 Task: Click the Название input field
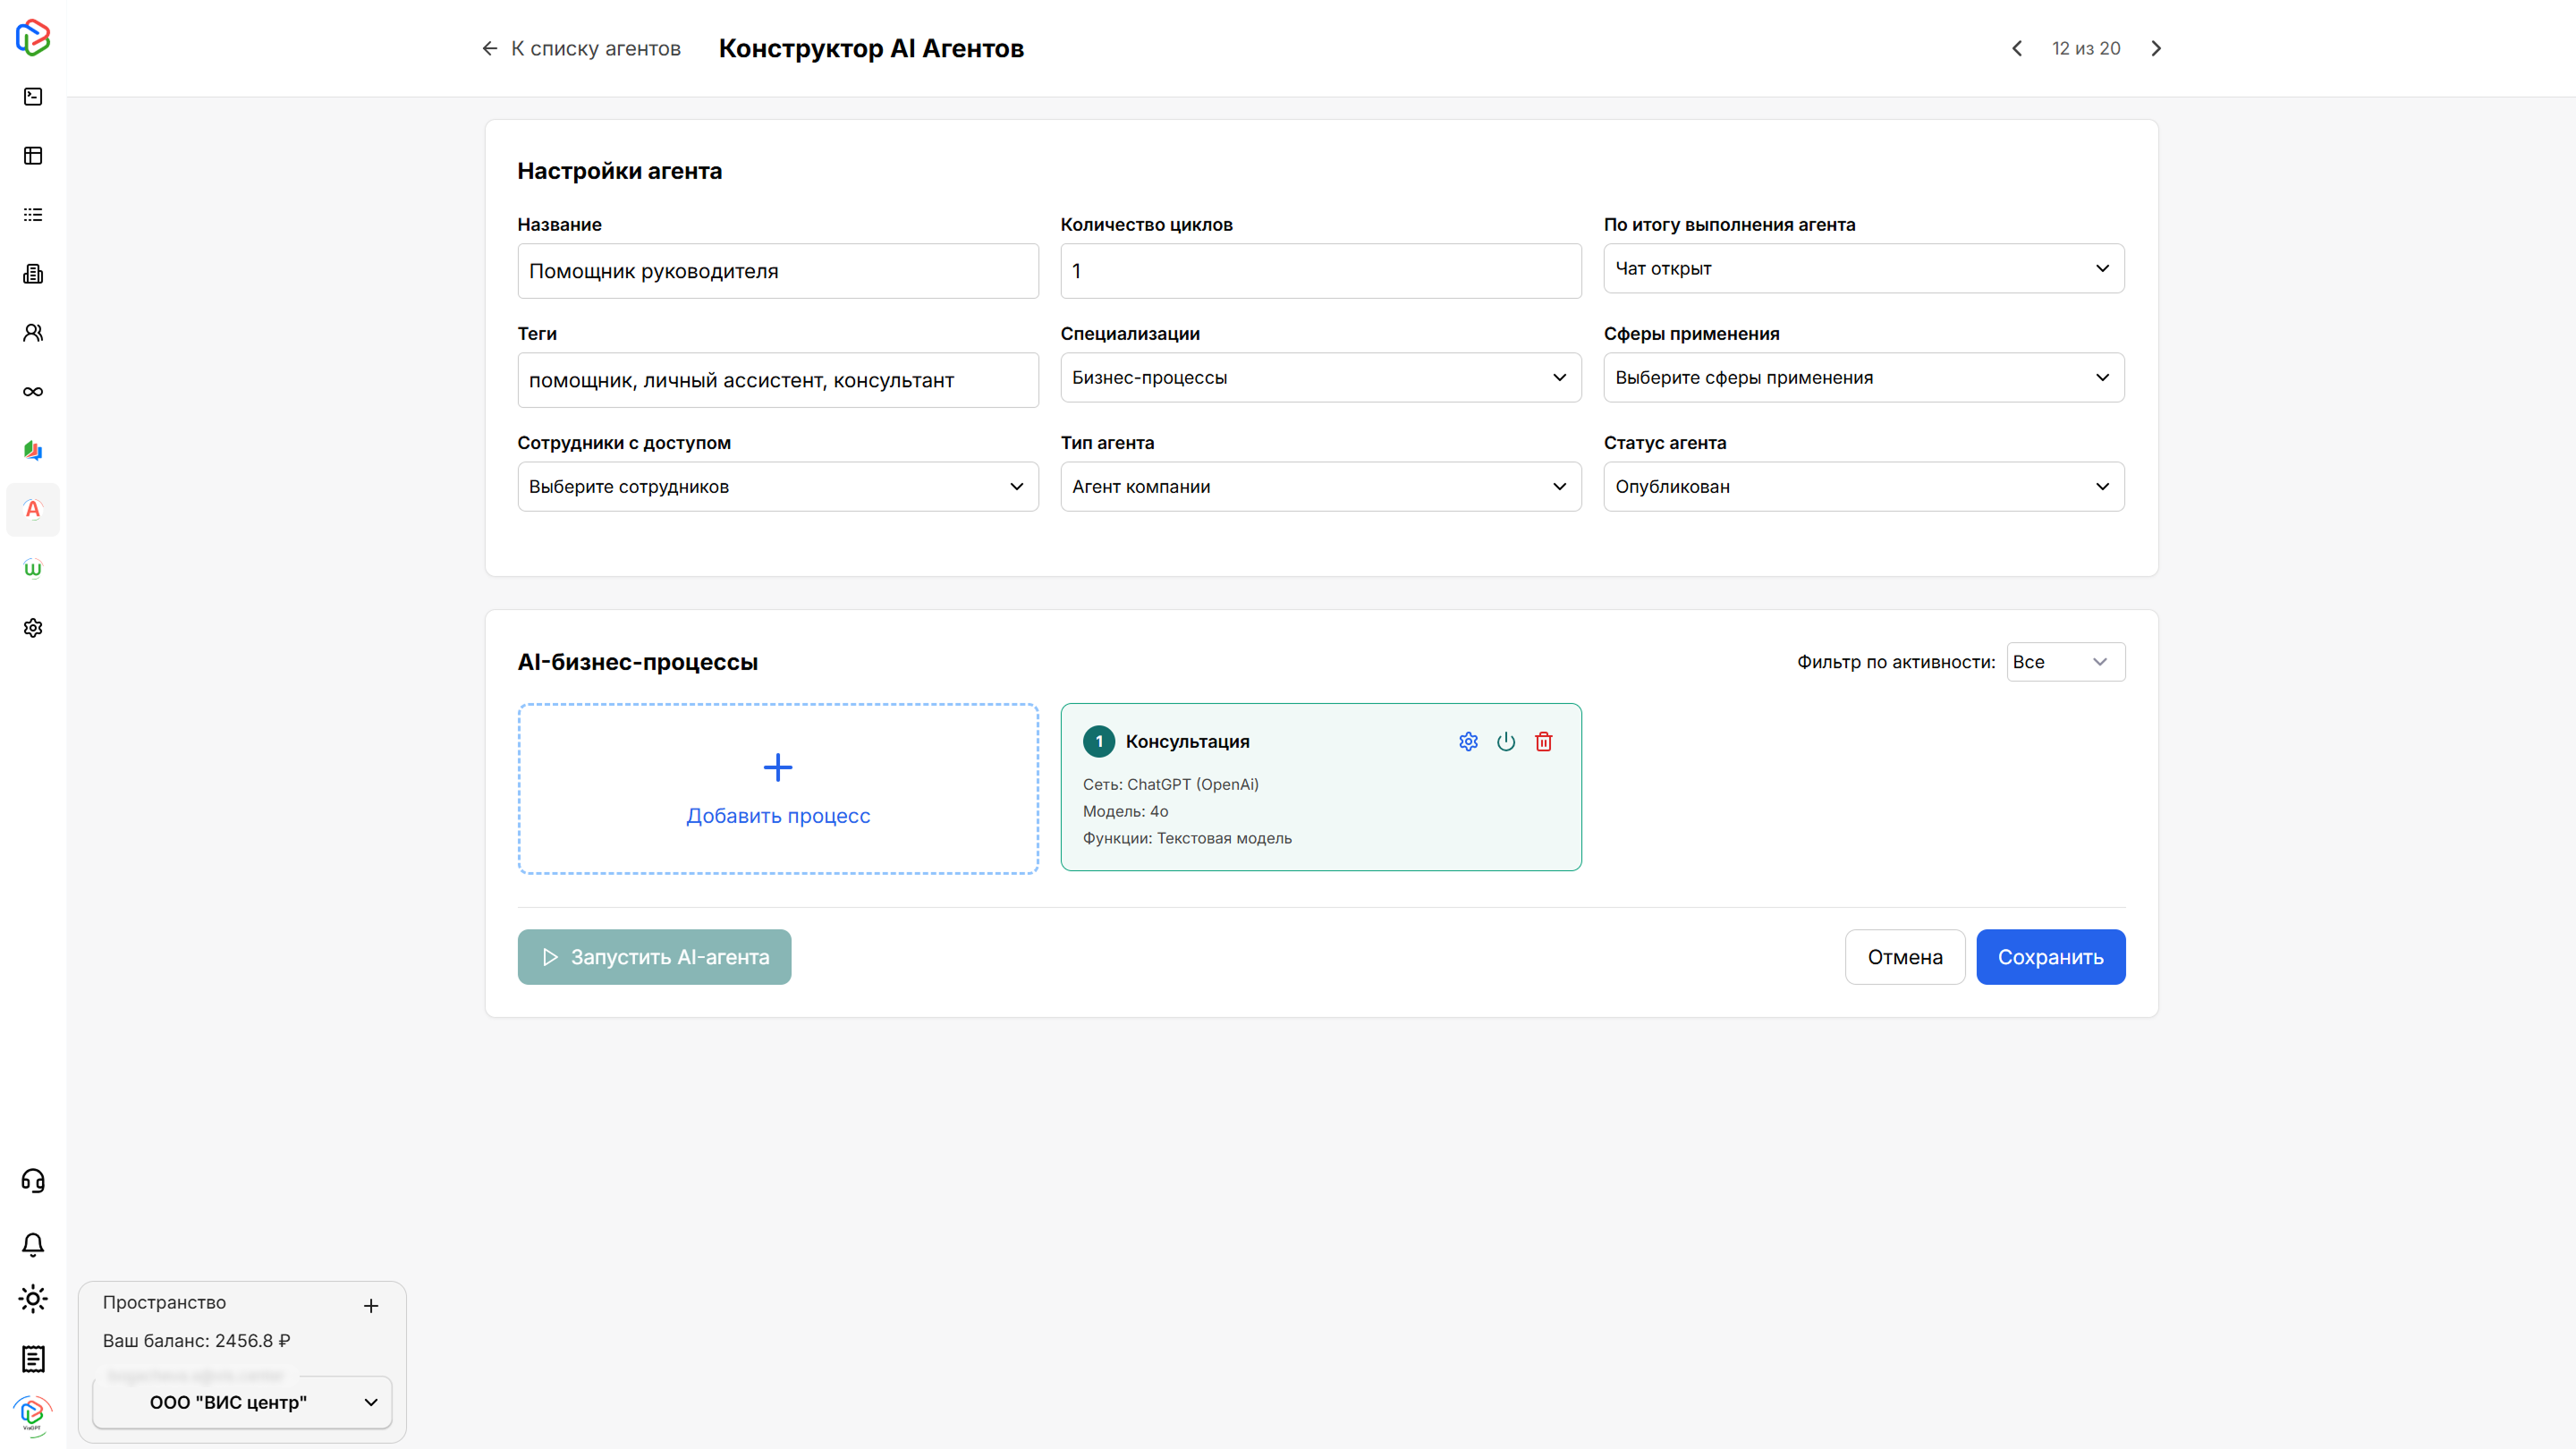(777, 270)
